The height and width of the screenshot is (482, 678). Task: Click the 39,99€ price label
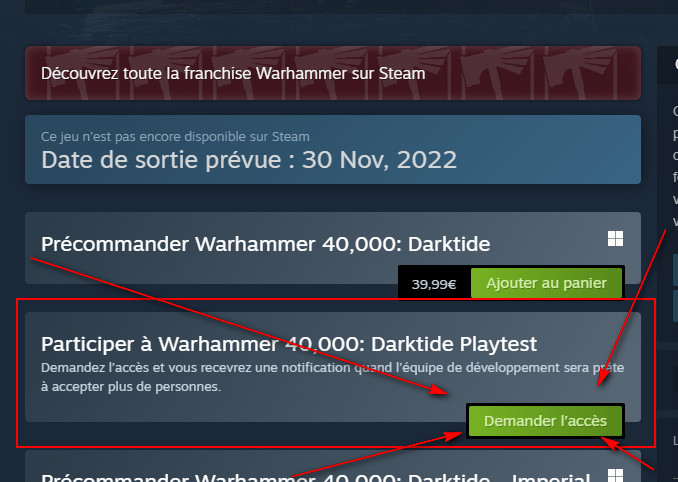point(434,284)
